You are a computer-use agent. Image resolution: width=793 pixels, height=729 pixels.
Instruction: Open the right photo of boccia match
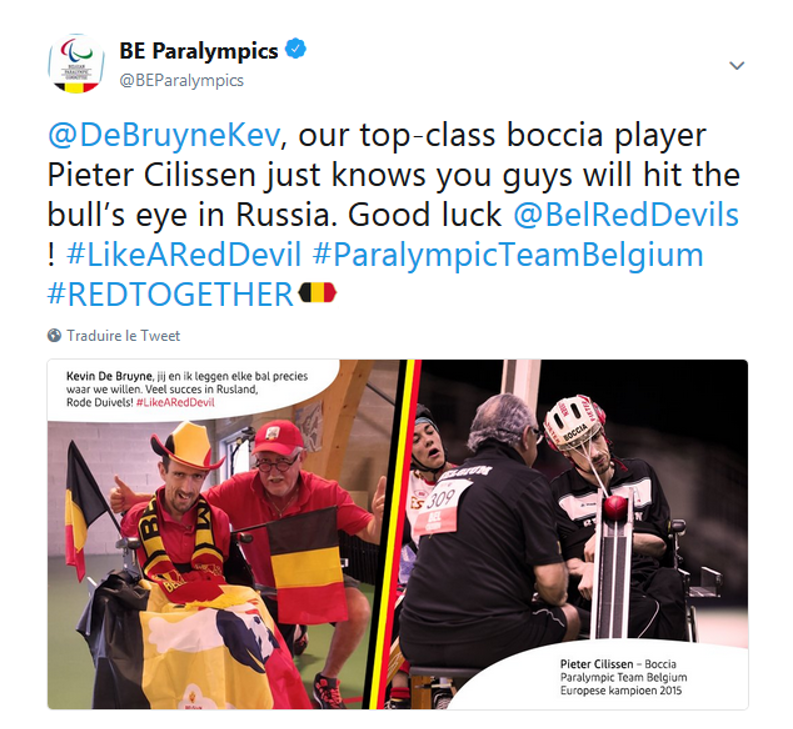click(571, 534)
